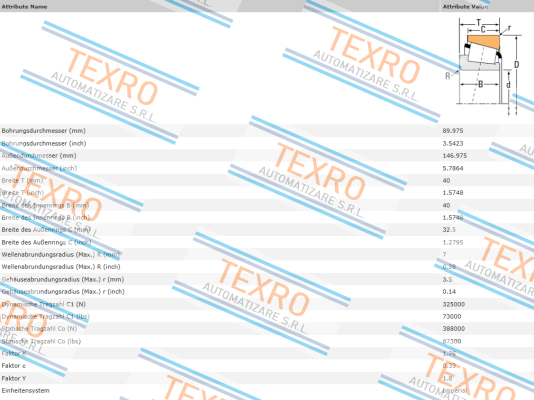Select the Statische Tragzahl Co (N) label

(39, 329)
